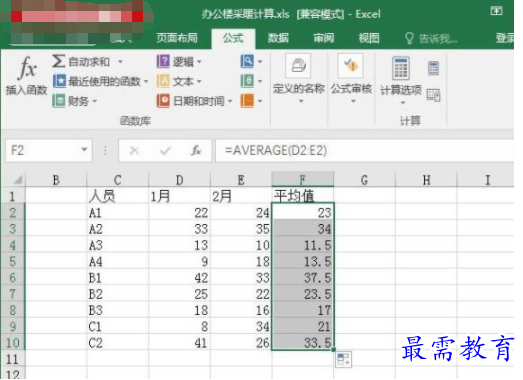Click the Calculation Options icon
The height and width of the screenshot is (380, 523).
click(401, 68)
